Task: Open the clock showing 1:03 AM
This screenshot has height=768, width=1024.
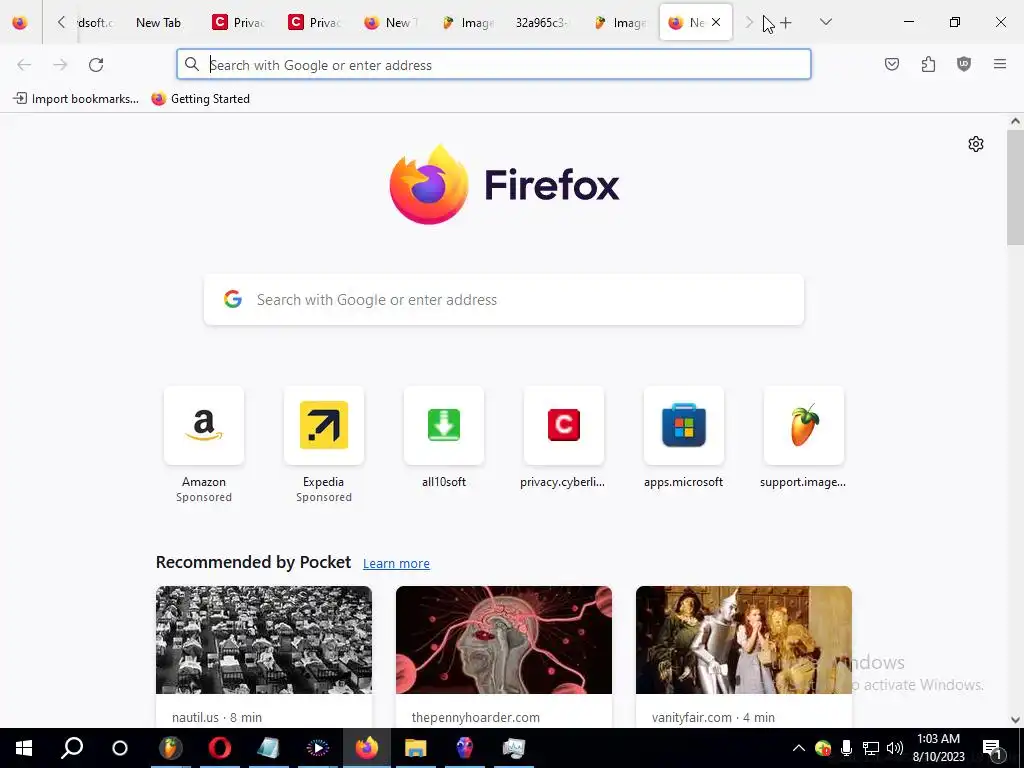Action: click(938, 748)
